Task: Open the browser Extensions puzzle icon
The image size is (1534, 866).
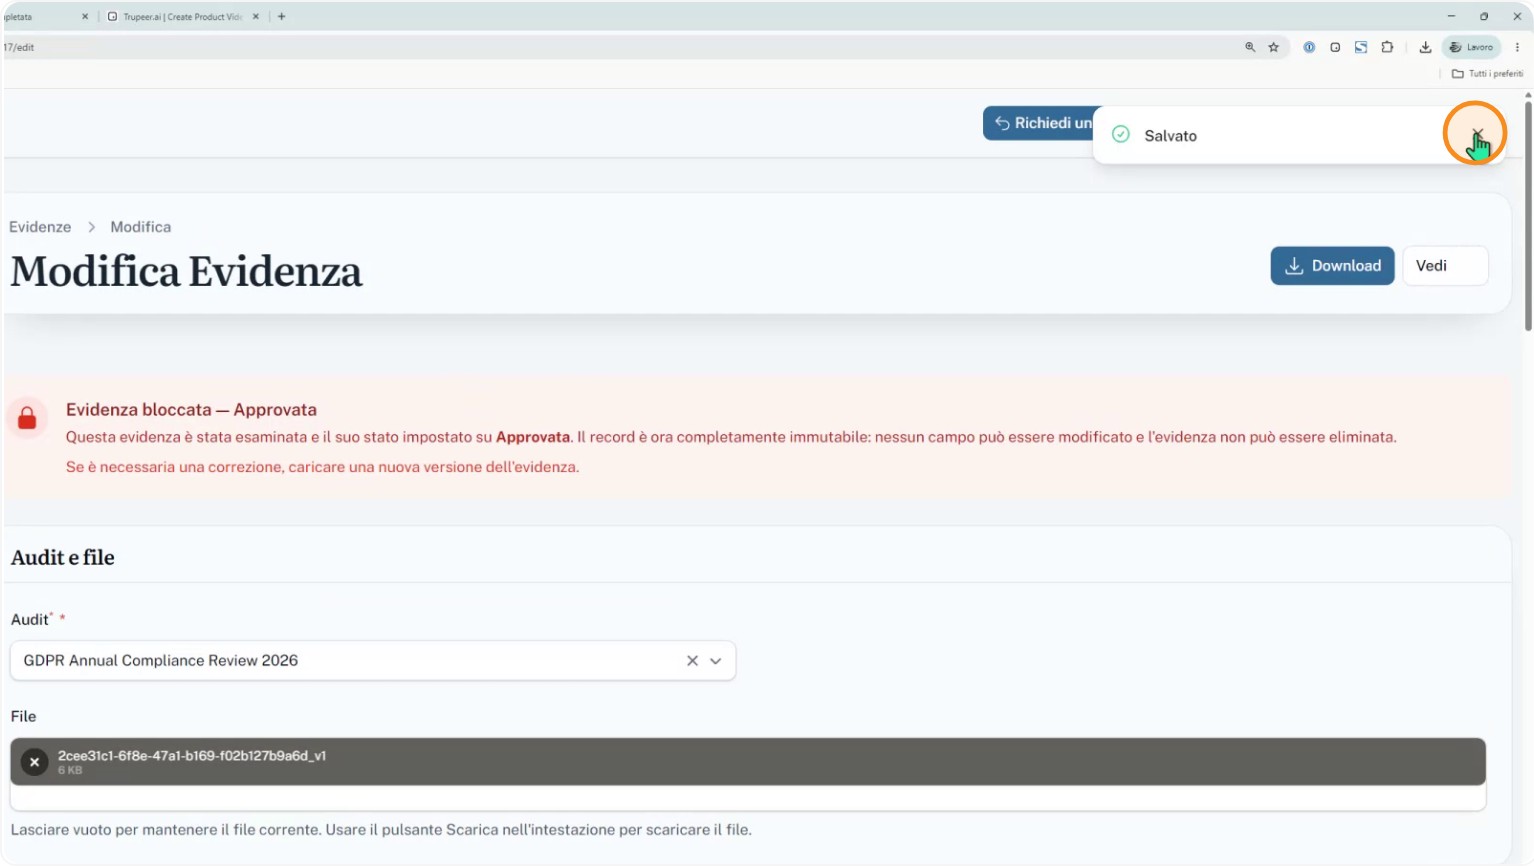Action: click(x=1387, y=47)
